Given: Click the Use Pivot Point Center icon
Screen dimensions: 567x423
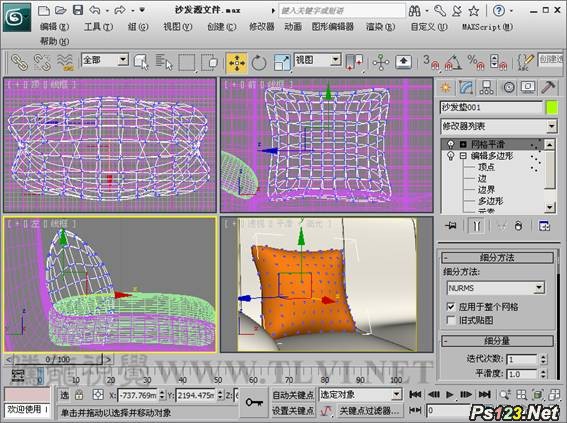Looking at the screenshot, I should click(354, 62).
